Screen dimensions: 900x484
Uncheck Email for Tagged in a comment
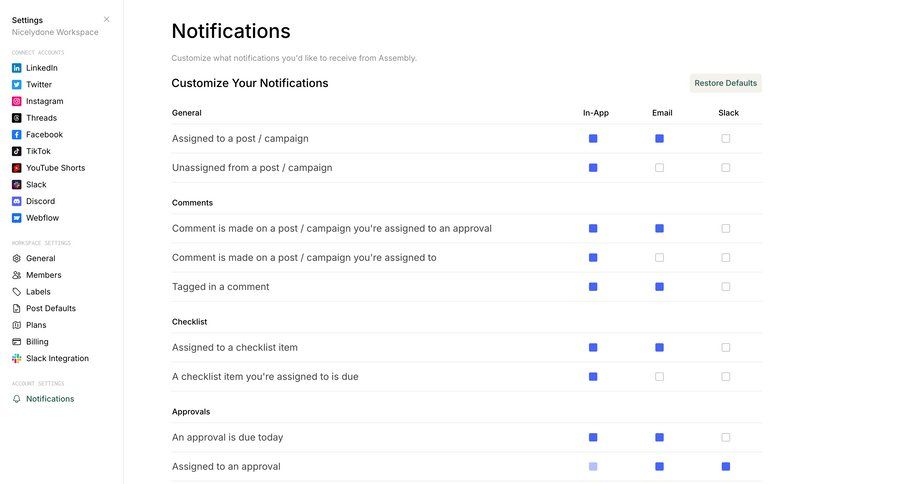pos(660,286)
